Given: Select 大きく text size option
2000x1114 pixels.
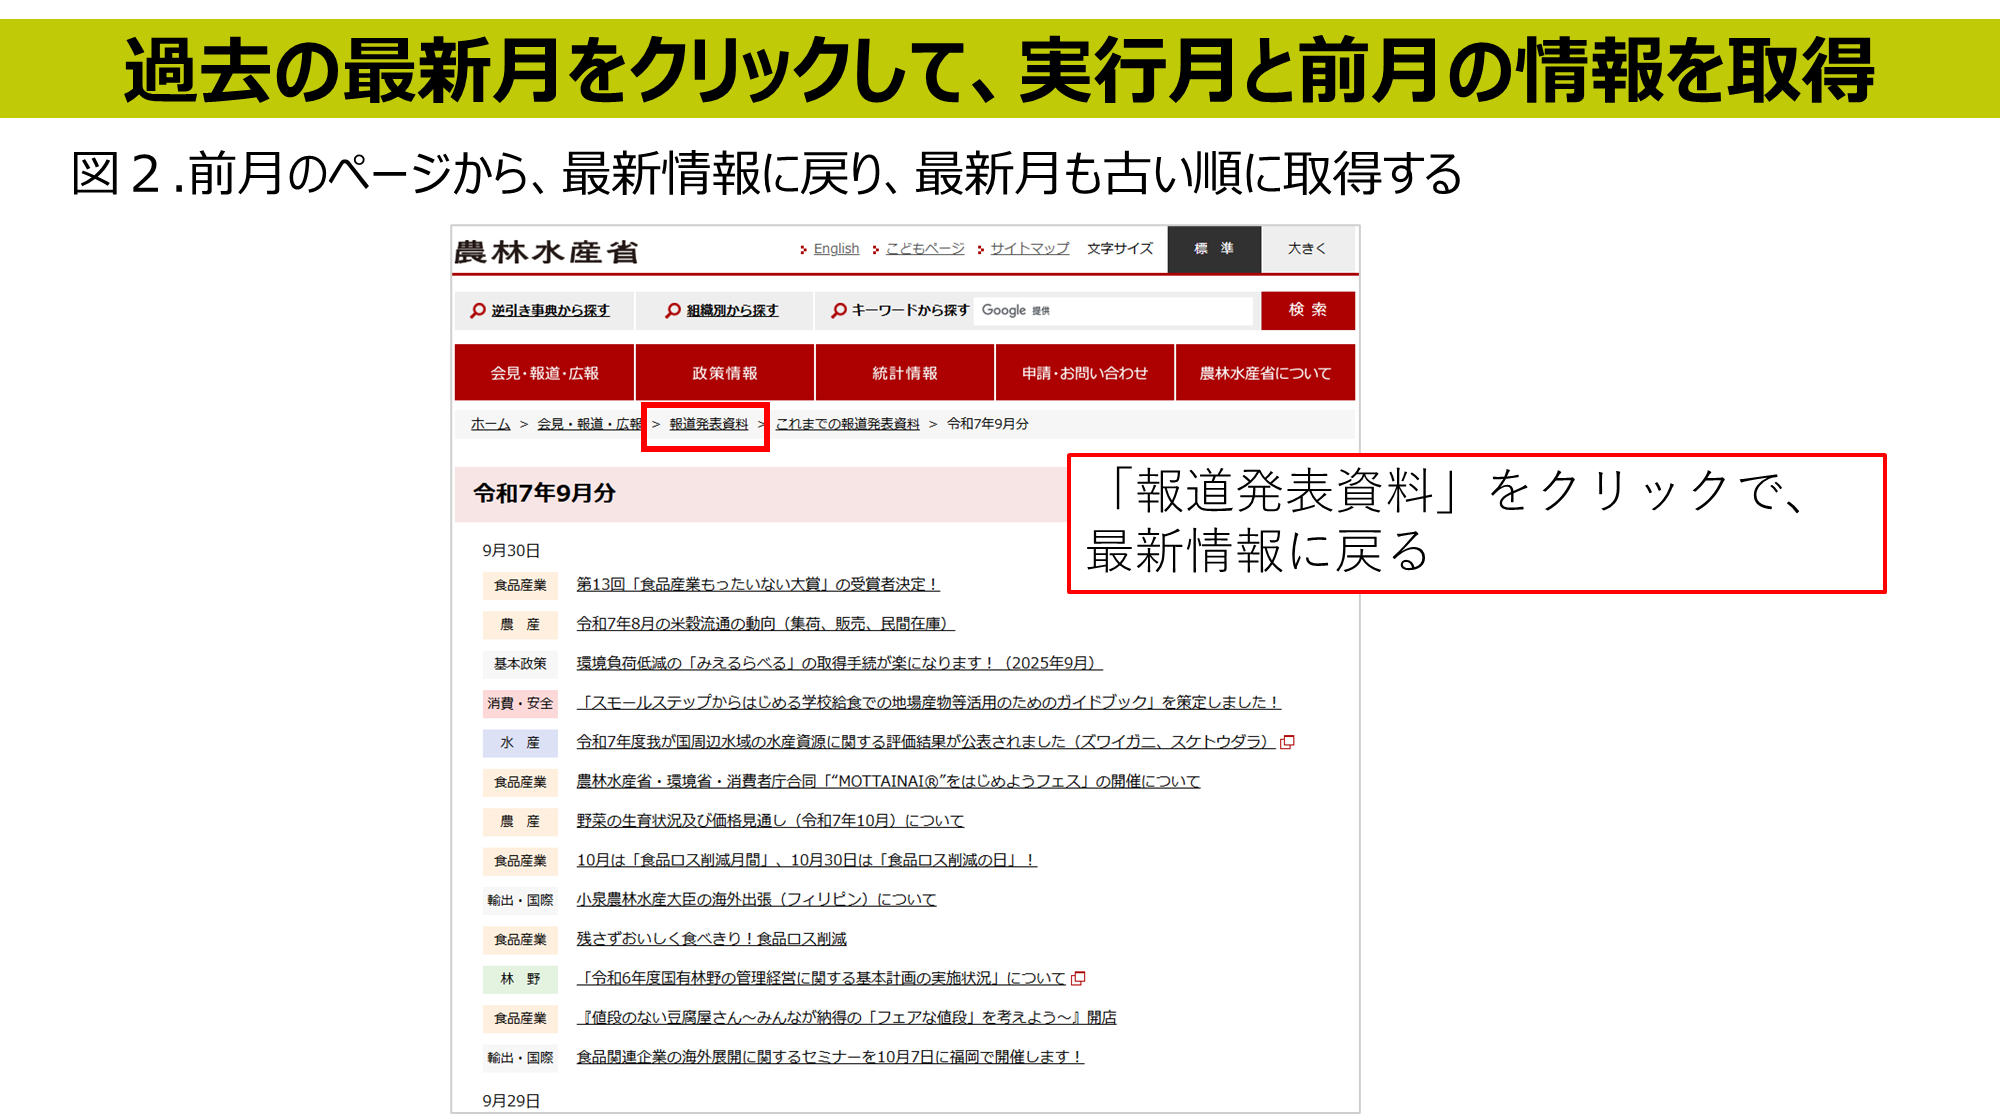Looking at the screenshot, I should 1306,249.
